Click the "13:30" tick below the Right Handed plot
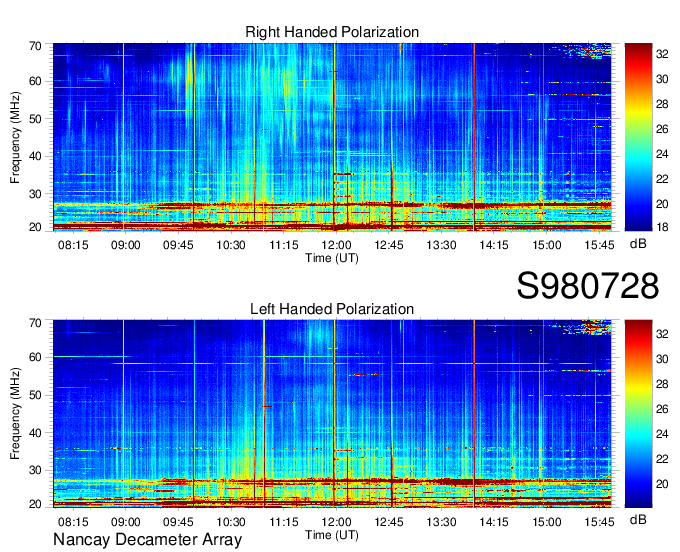680x552 pixels. (x=441, y=245)
